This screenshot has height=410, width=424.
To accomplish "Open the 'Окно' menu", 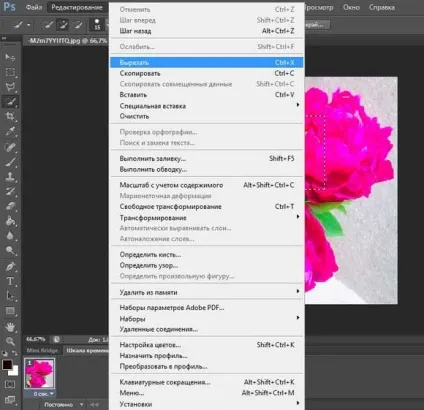I will [351, 7].
